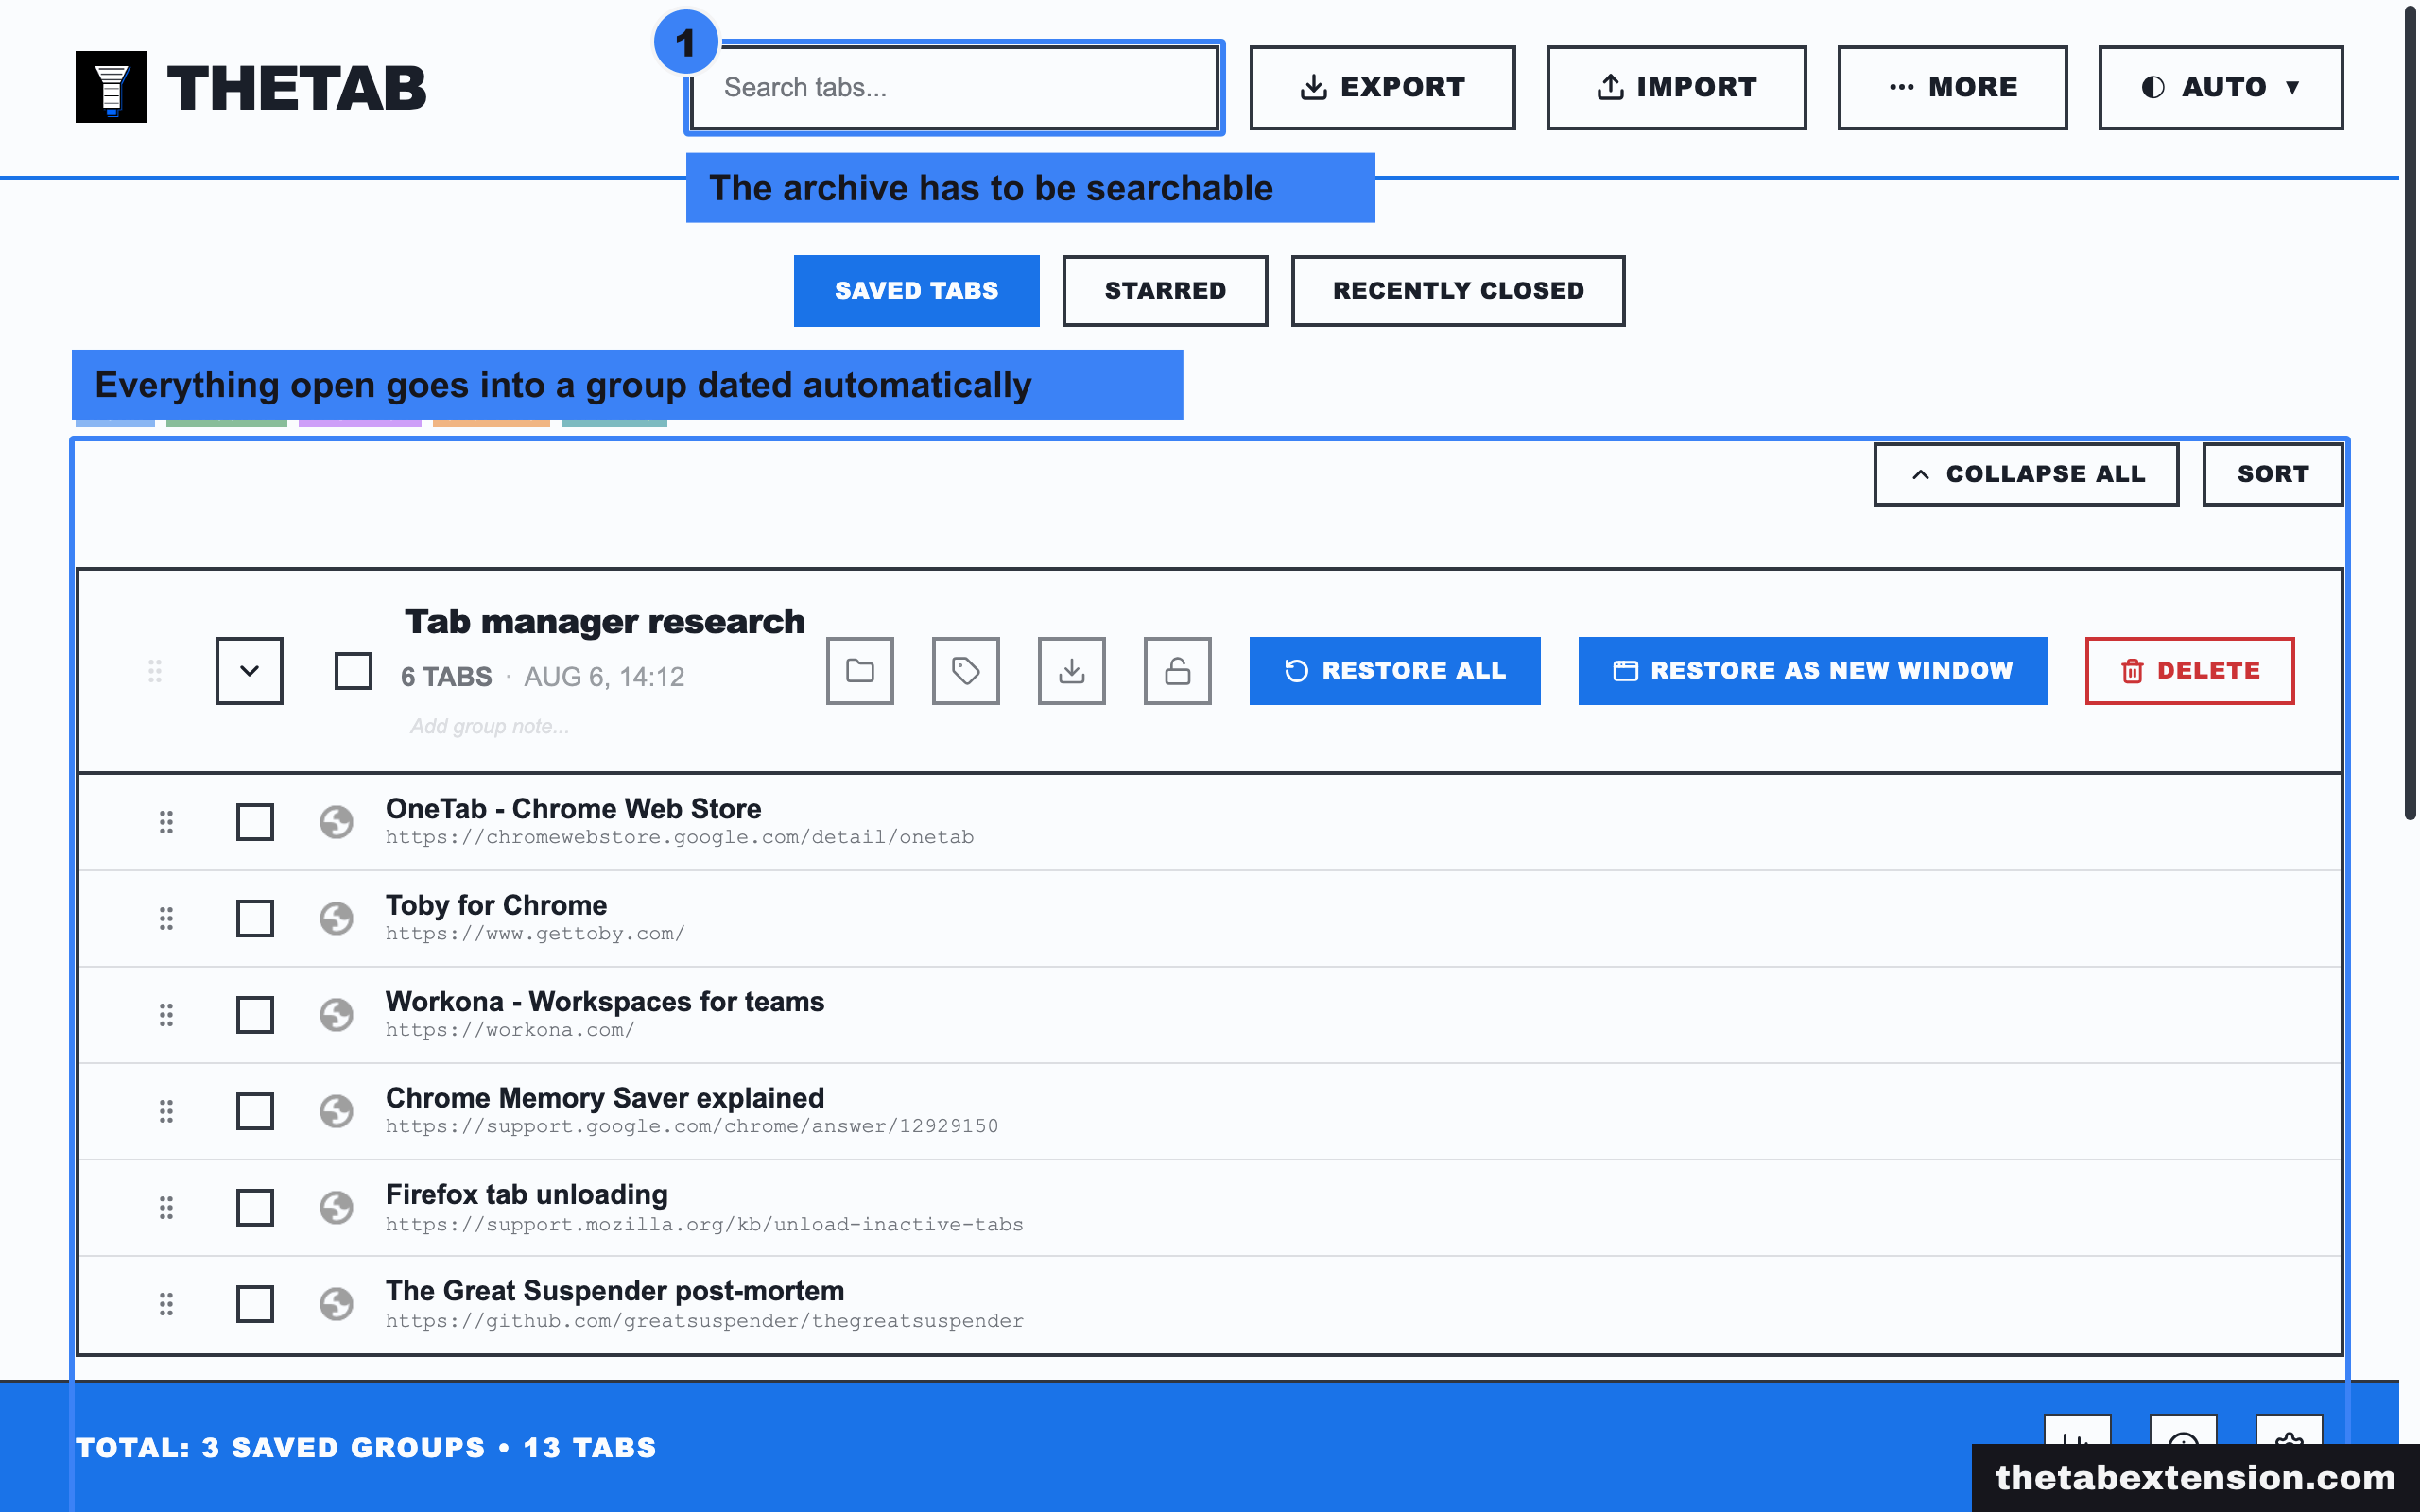
Task: Click the drag handle beside Firefox tab unloading
Action: pos(166,1208)
